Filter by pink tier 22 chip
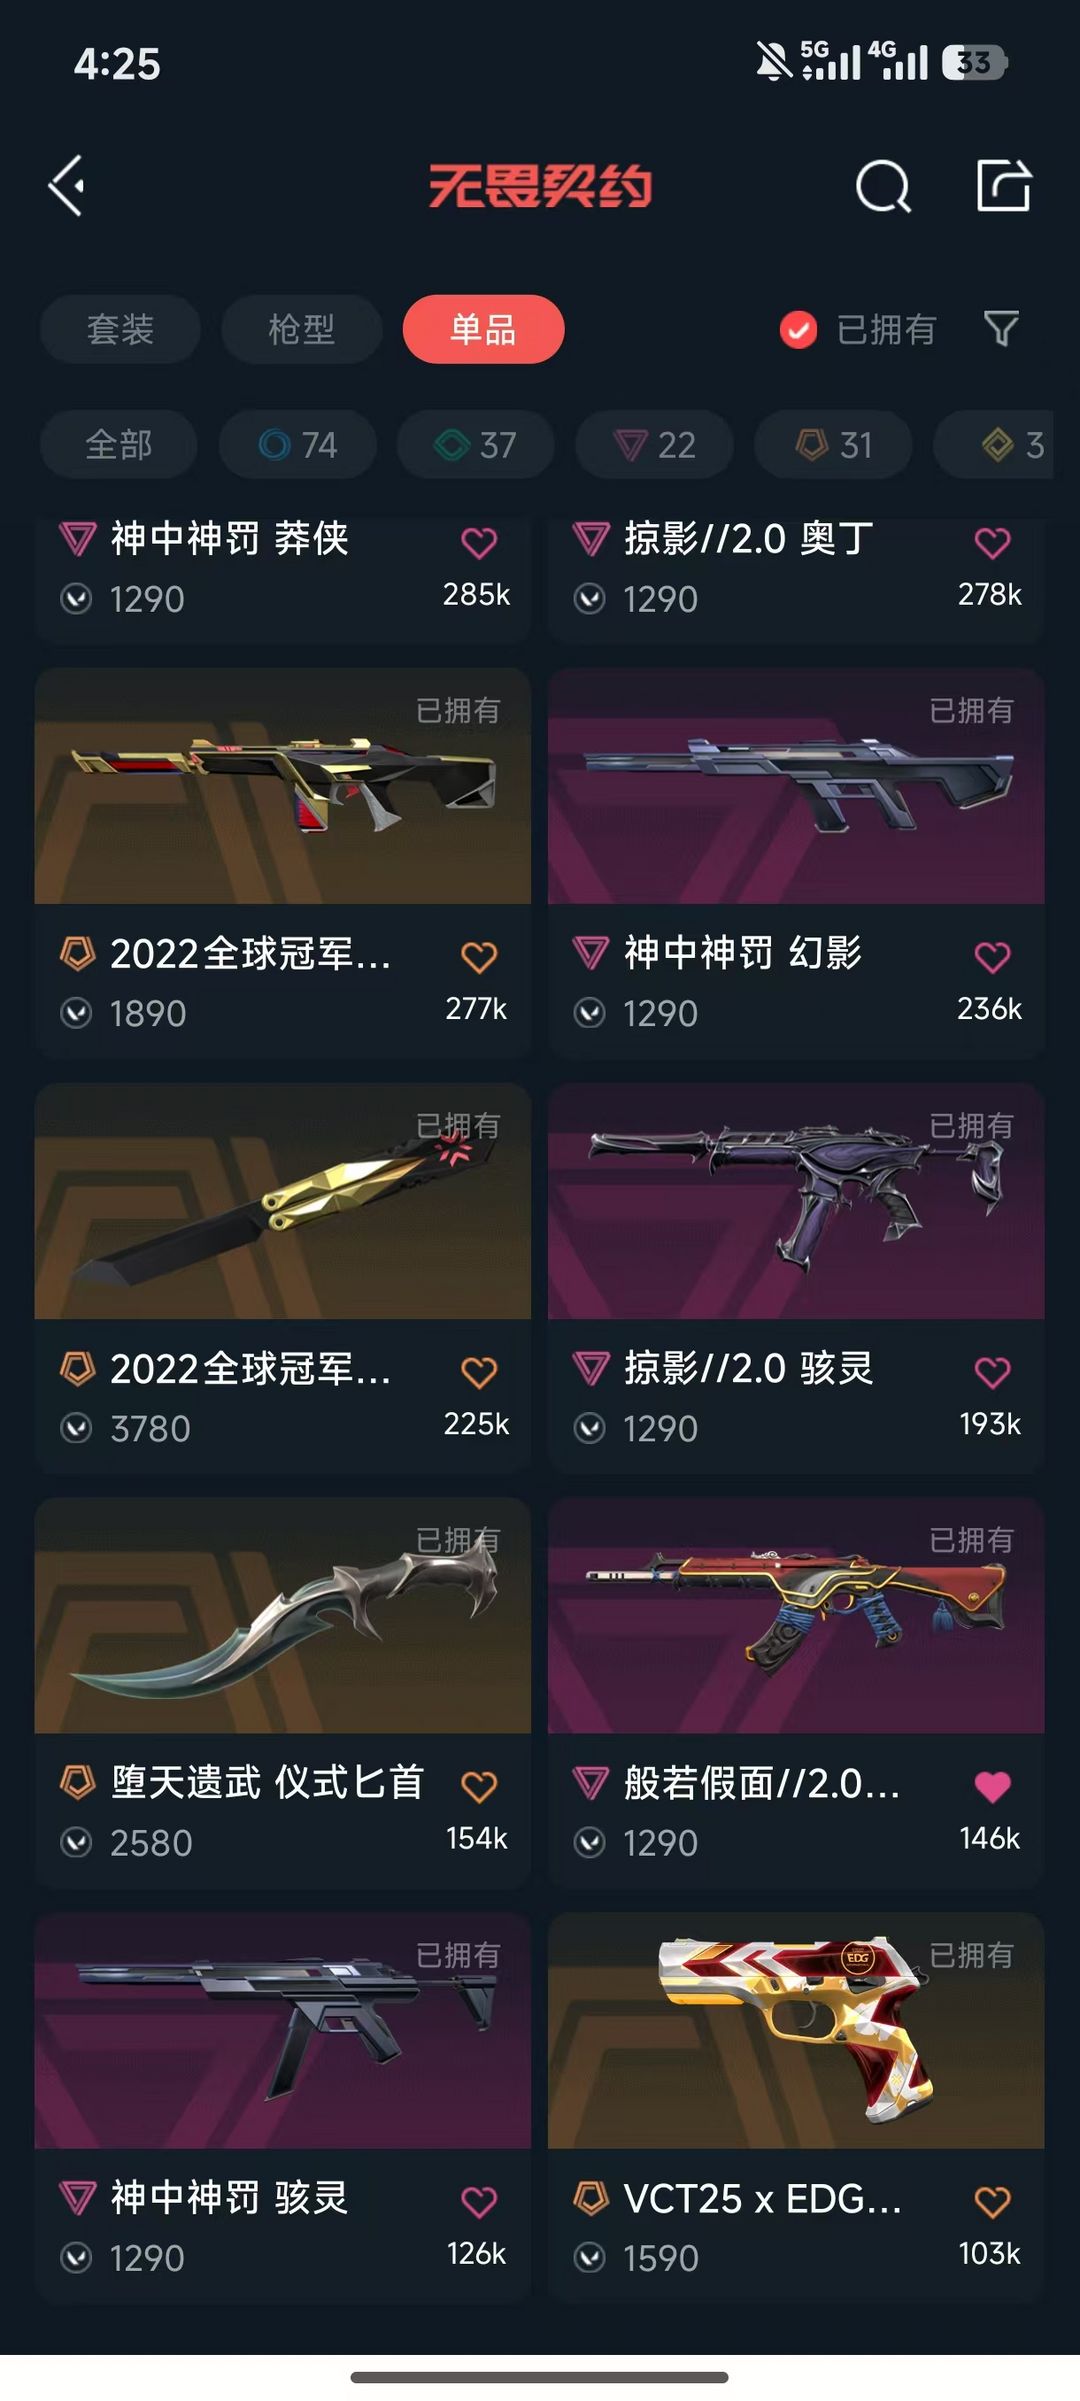The height and width of the screenshot is (2401, 1080). click(x=654, y=444)
